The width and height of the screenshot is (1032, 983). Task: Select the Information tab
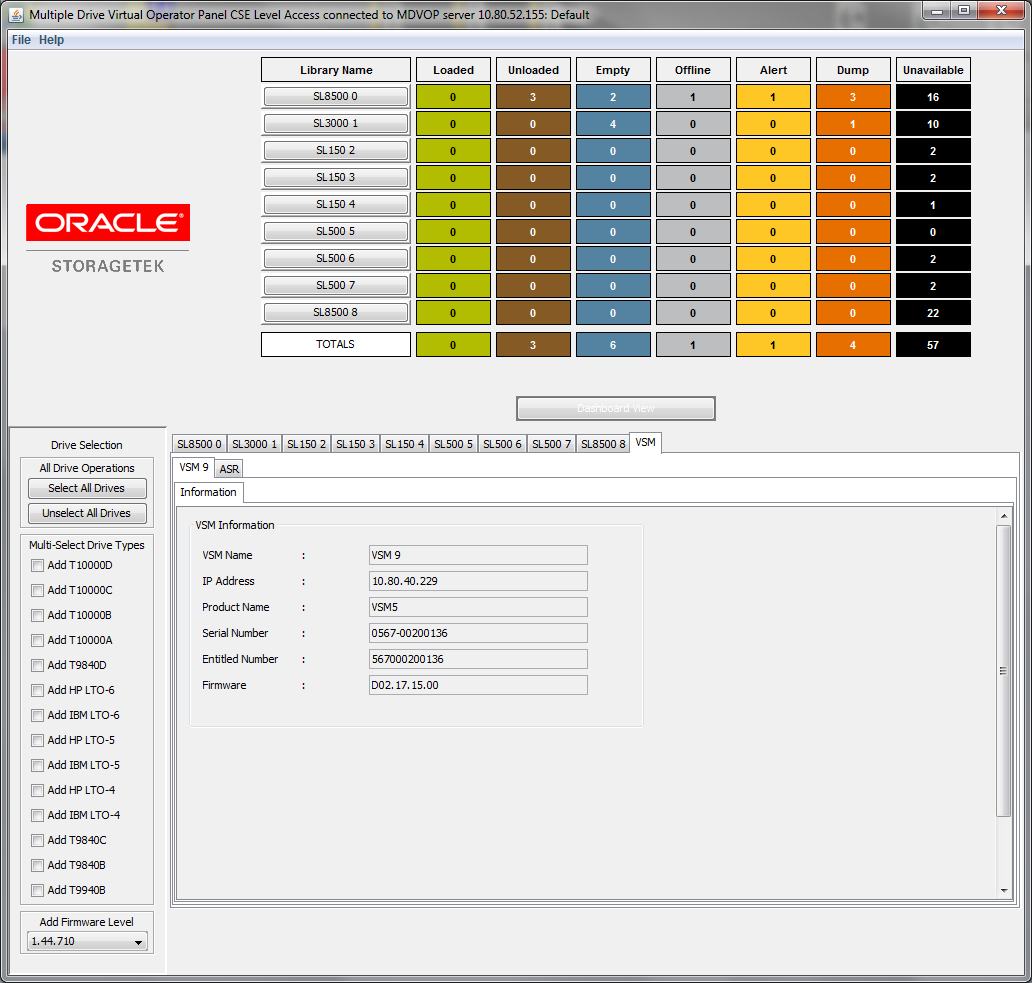[x=208, y=492]
